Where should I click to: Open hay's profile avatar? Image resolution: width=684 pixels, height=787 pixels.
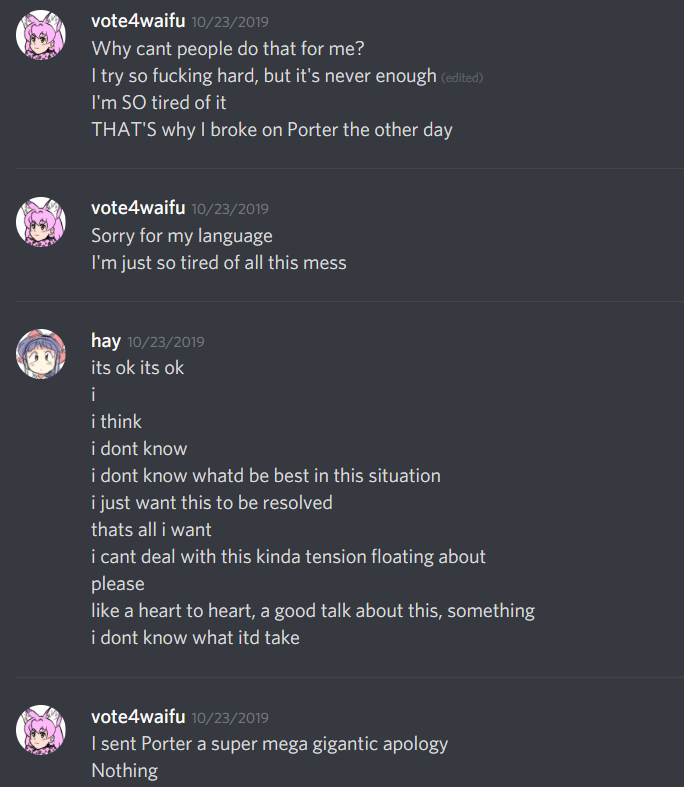41,354
